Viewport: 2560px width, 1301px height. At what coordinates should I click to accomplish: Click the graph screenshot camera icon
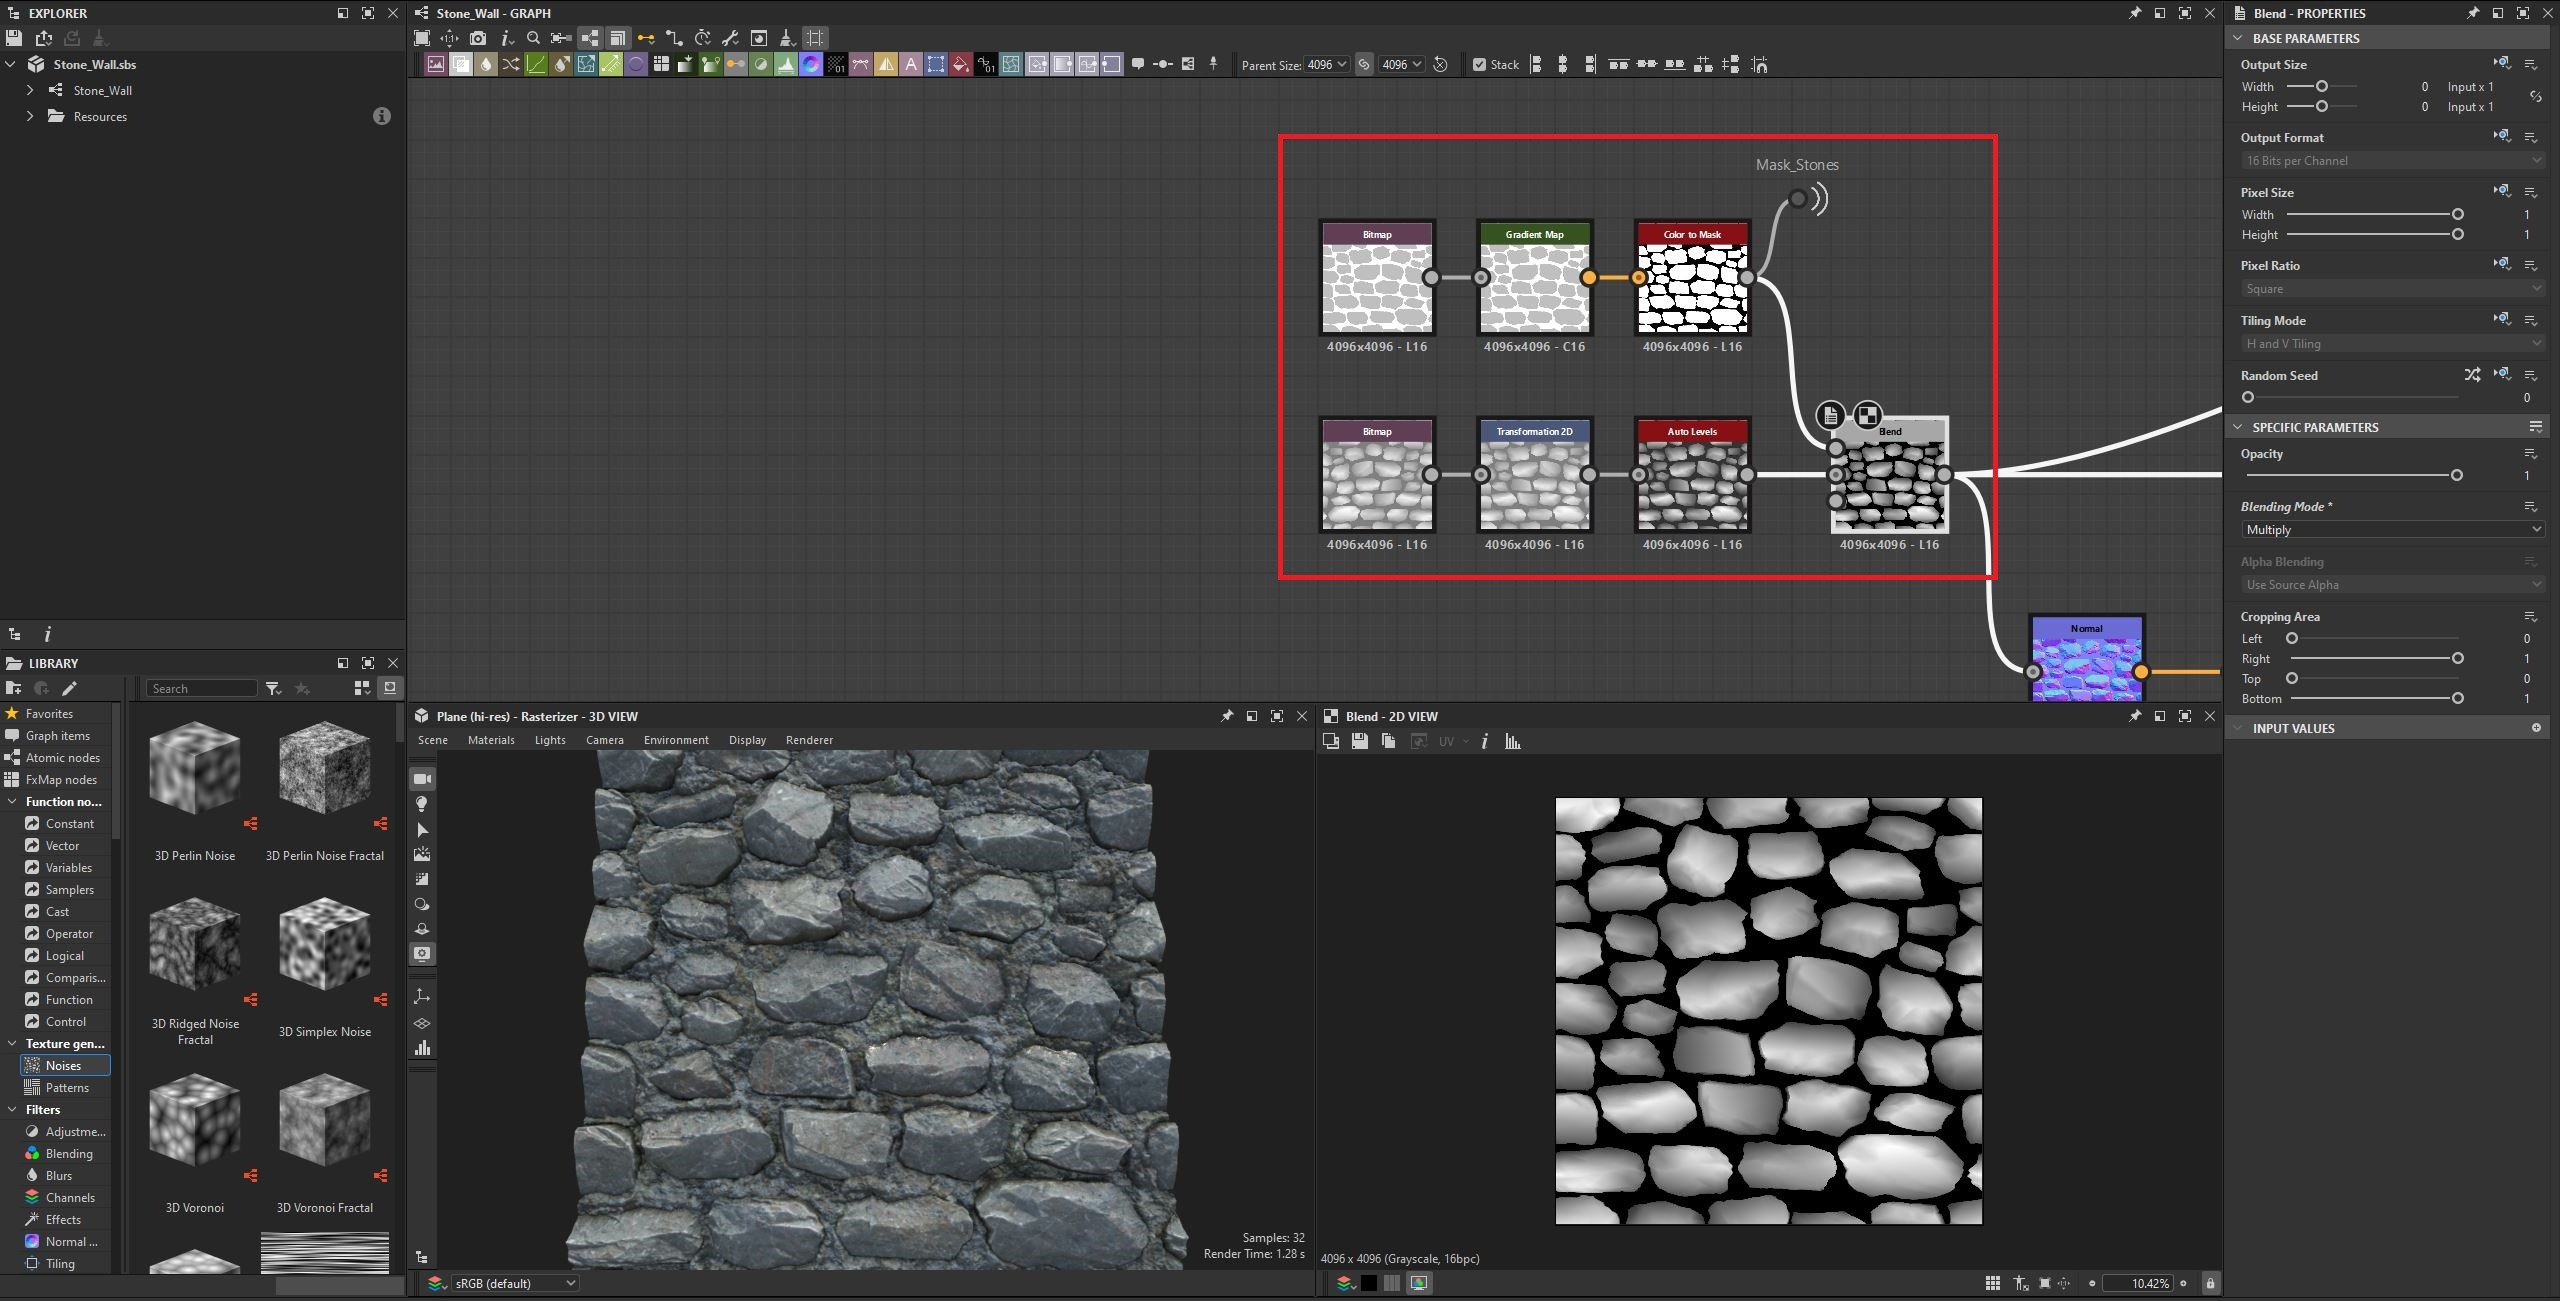478,38
